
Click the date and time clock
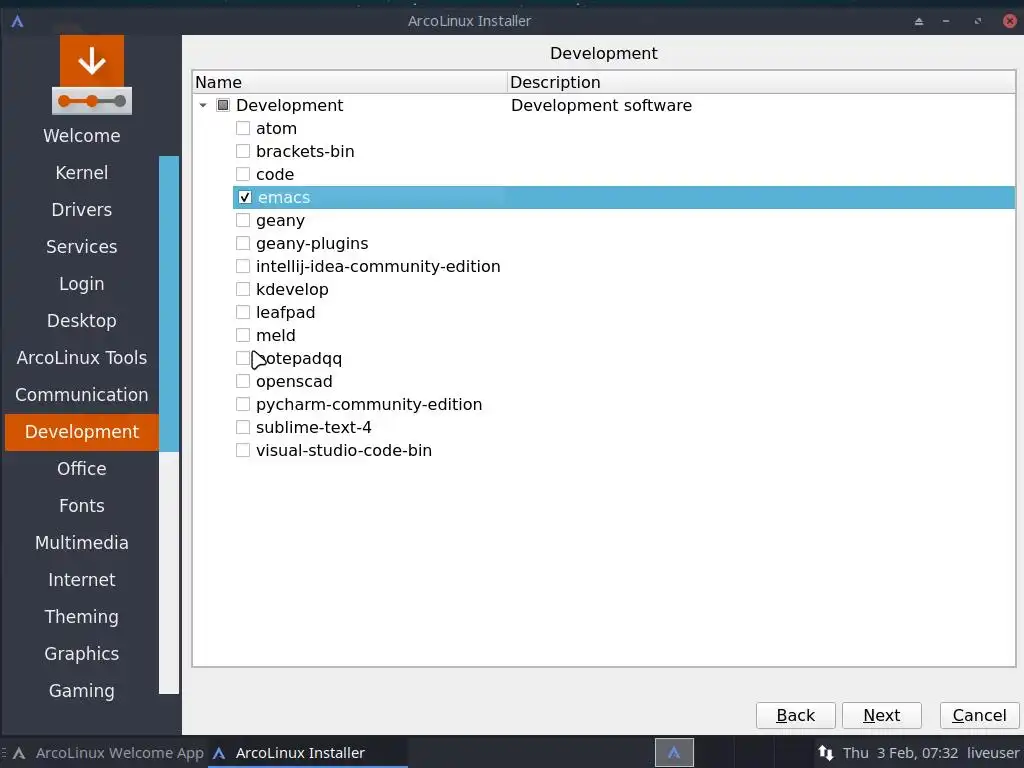[x=901, y=753]
